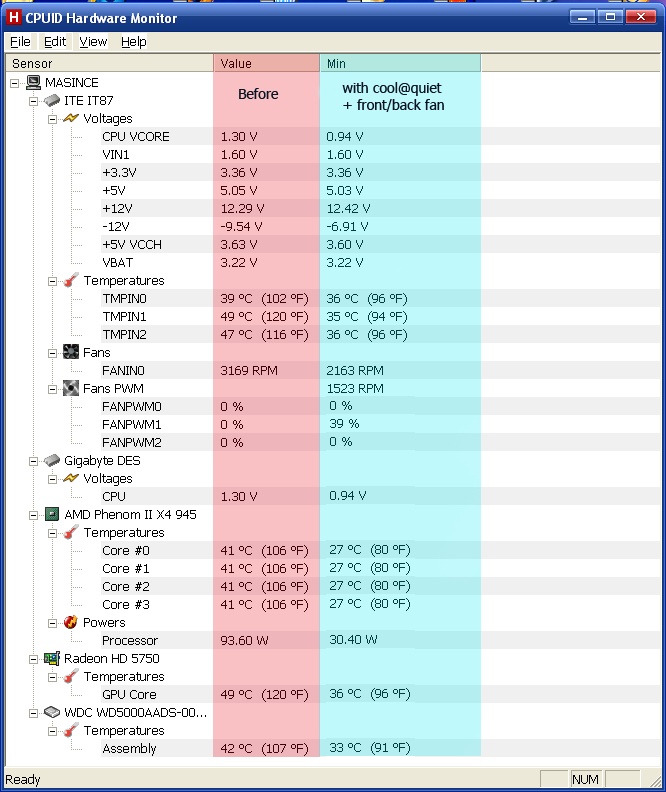666x792 pixels.
Task: Collapse the Gigabyte DES node
Action: pyautogui.click(x=33, y=461)
